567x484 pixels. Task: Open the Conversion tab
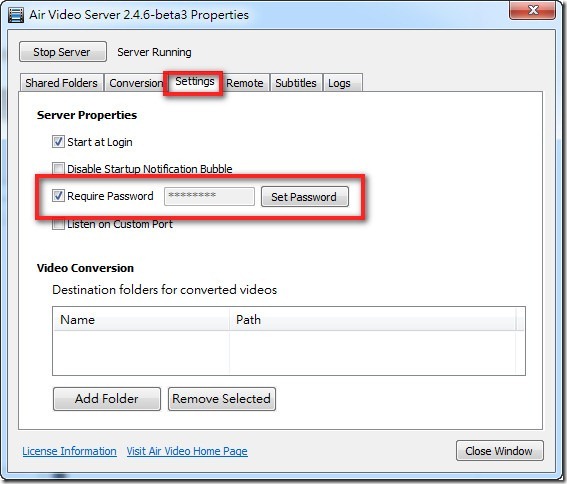[136, 83]
